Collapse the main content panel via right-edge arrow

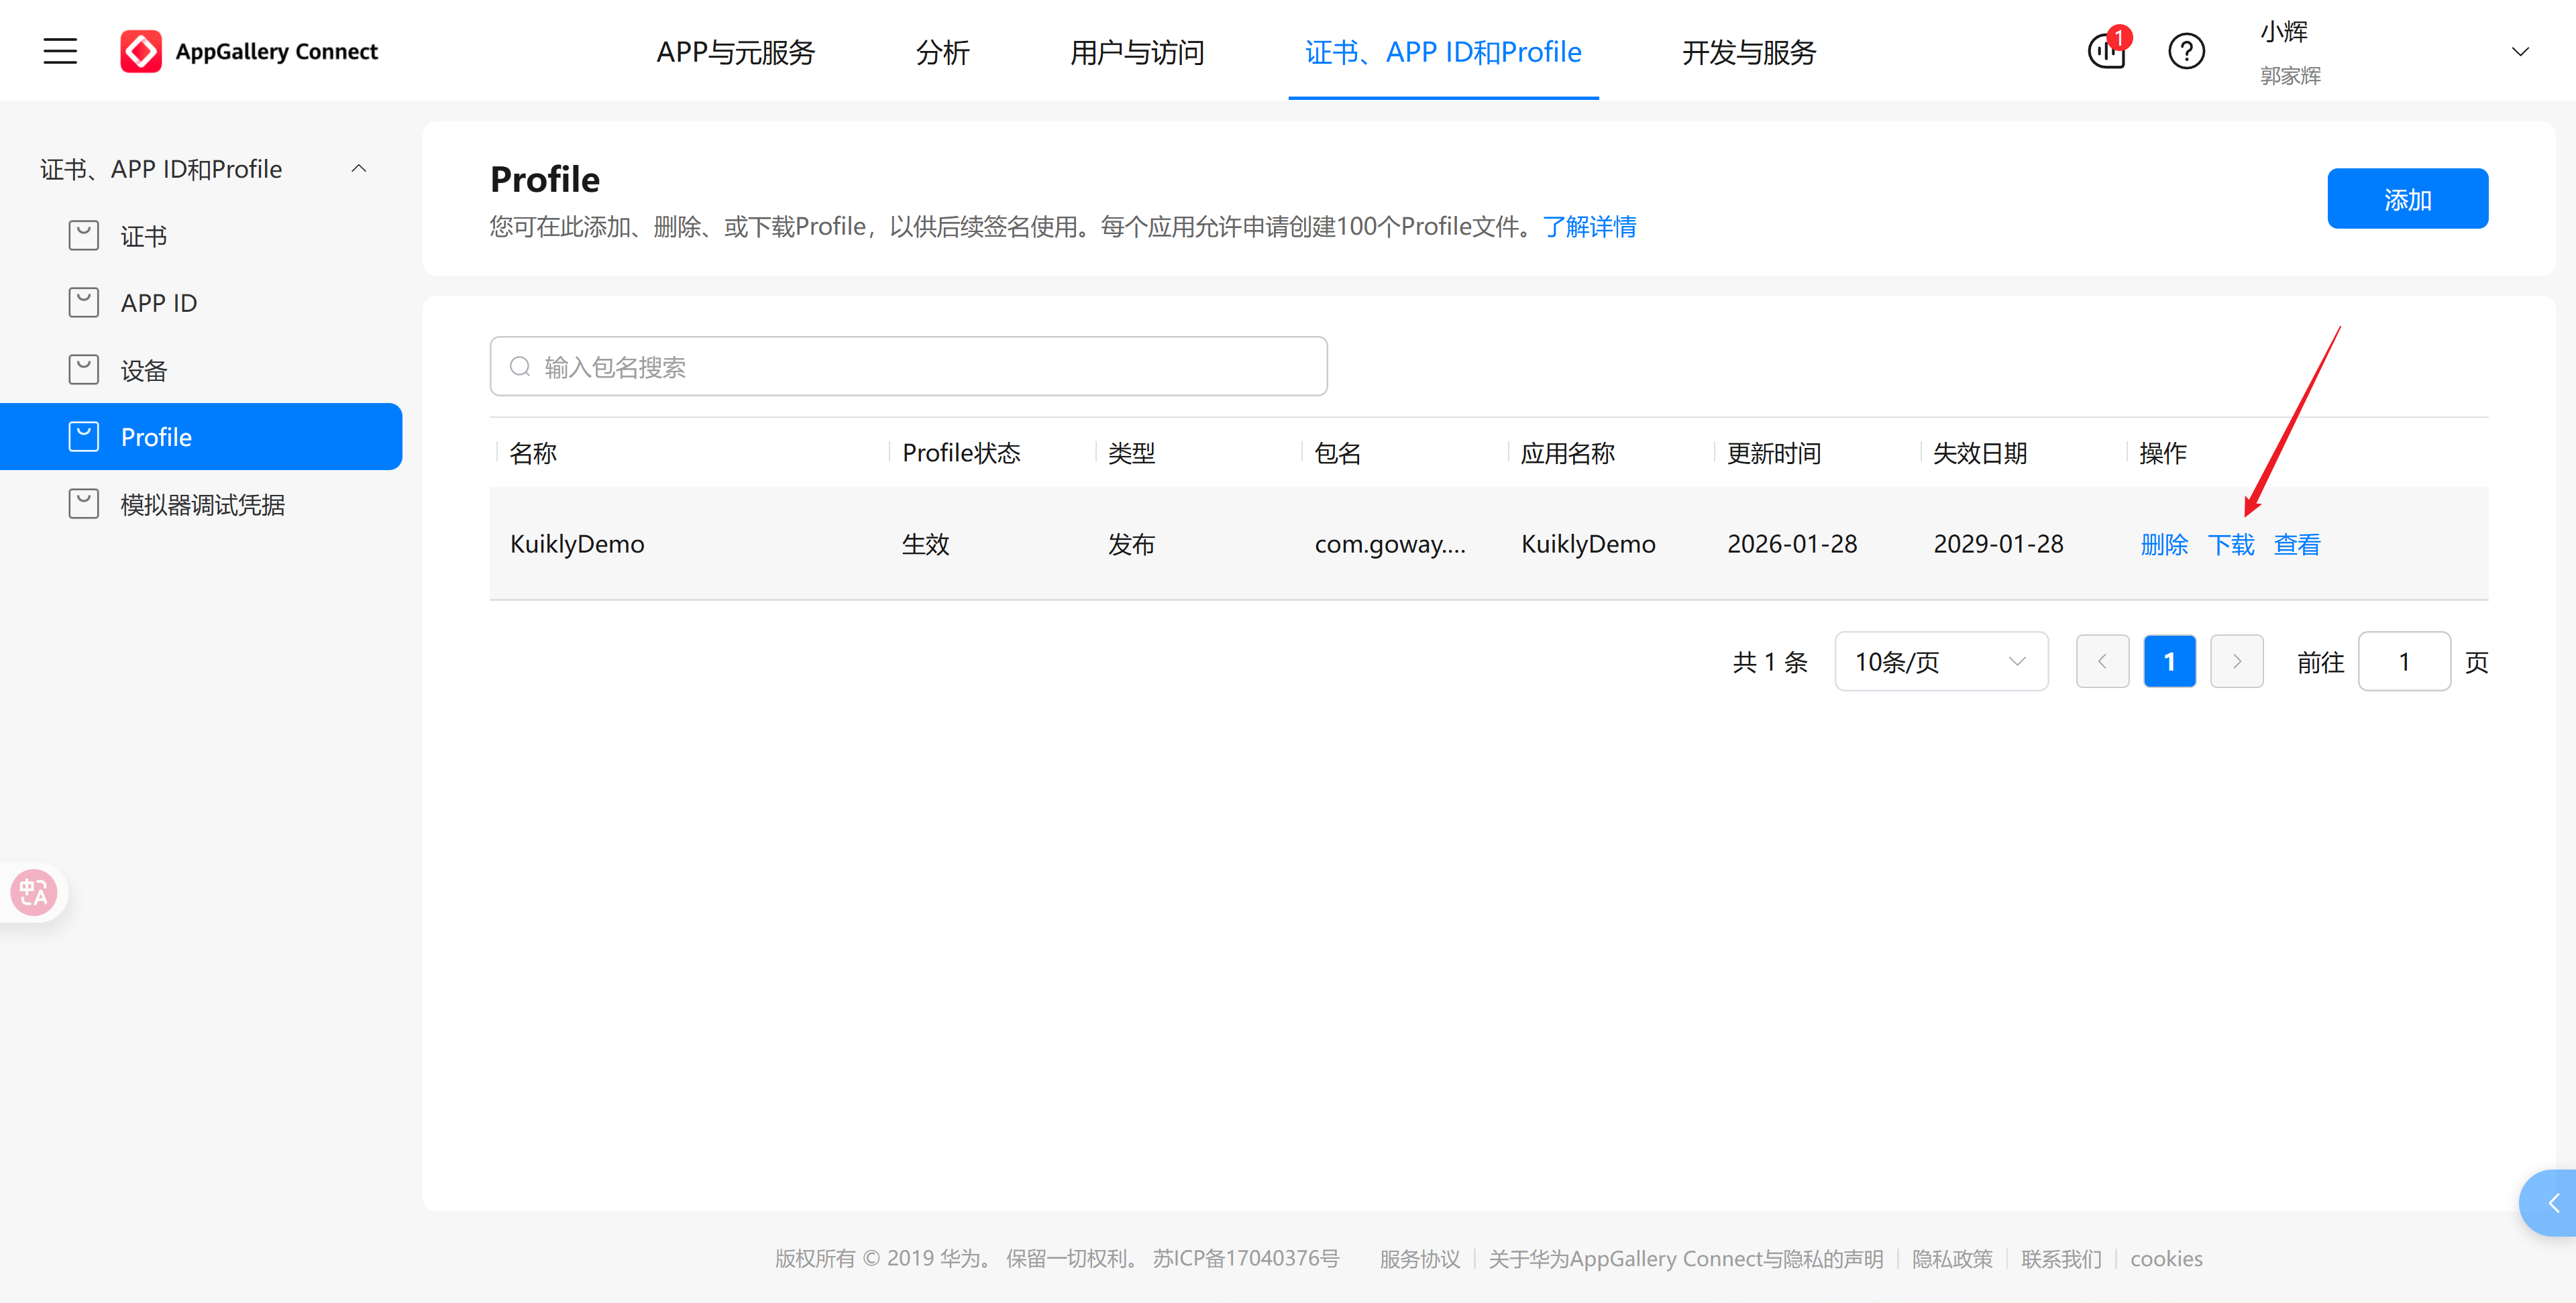[2556, 1203]
